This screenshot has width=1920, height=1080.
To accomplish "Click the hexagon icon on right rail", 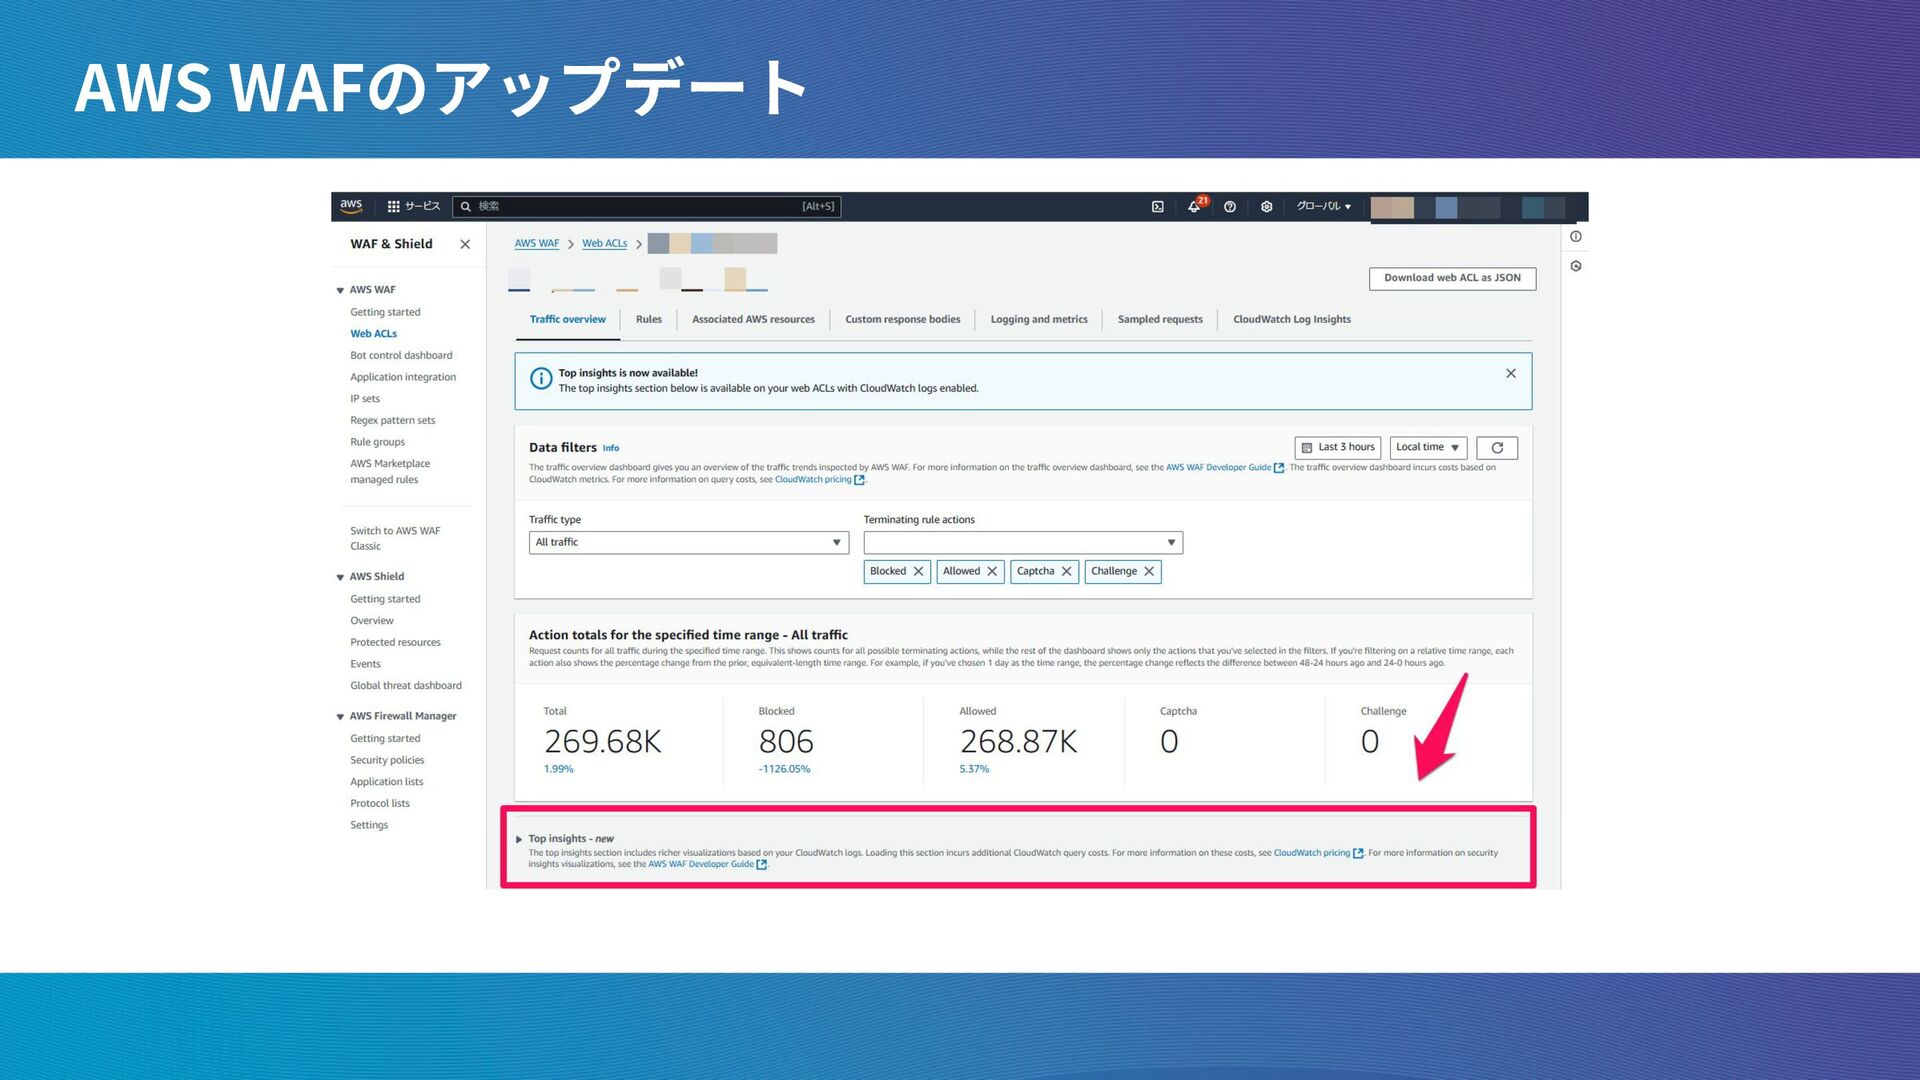I will coord(1576,267).
